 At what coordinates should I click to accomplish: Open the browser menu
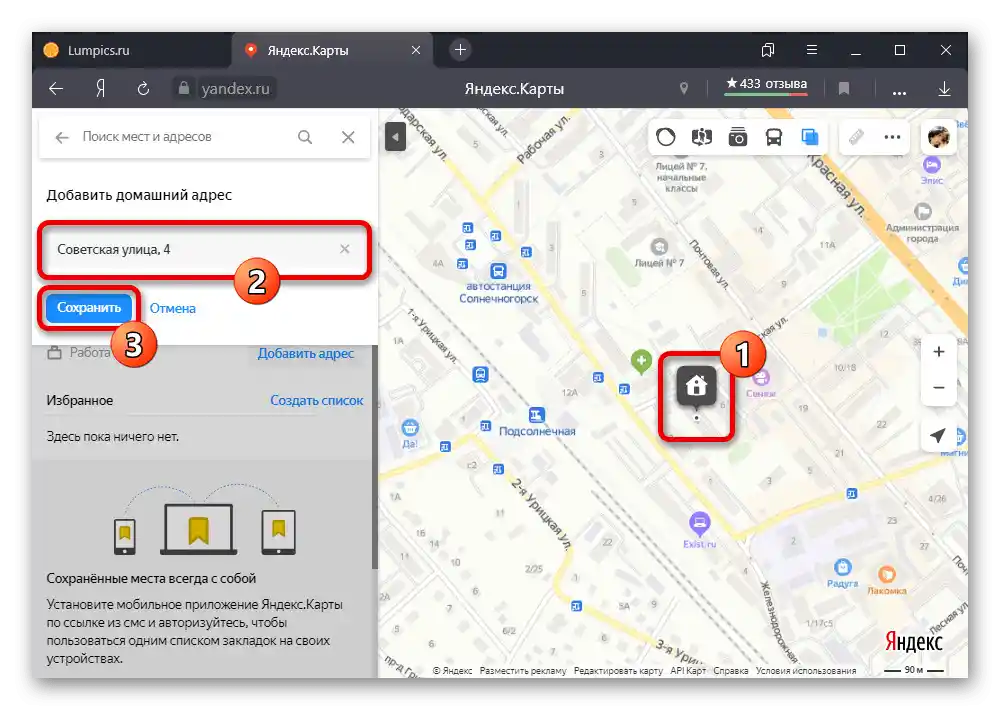coord(812,50)
